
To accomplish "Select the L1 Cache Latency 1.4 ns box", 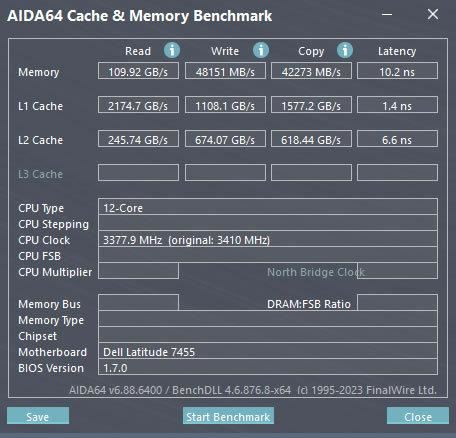I will (x=397, y=105).
